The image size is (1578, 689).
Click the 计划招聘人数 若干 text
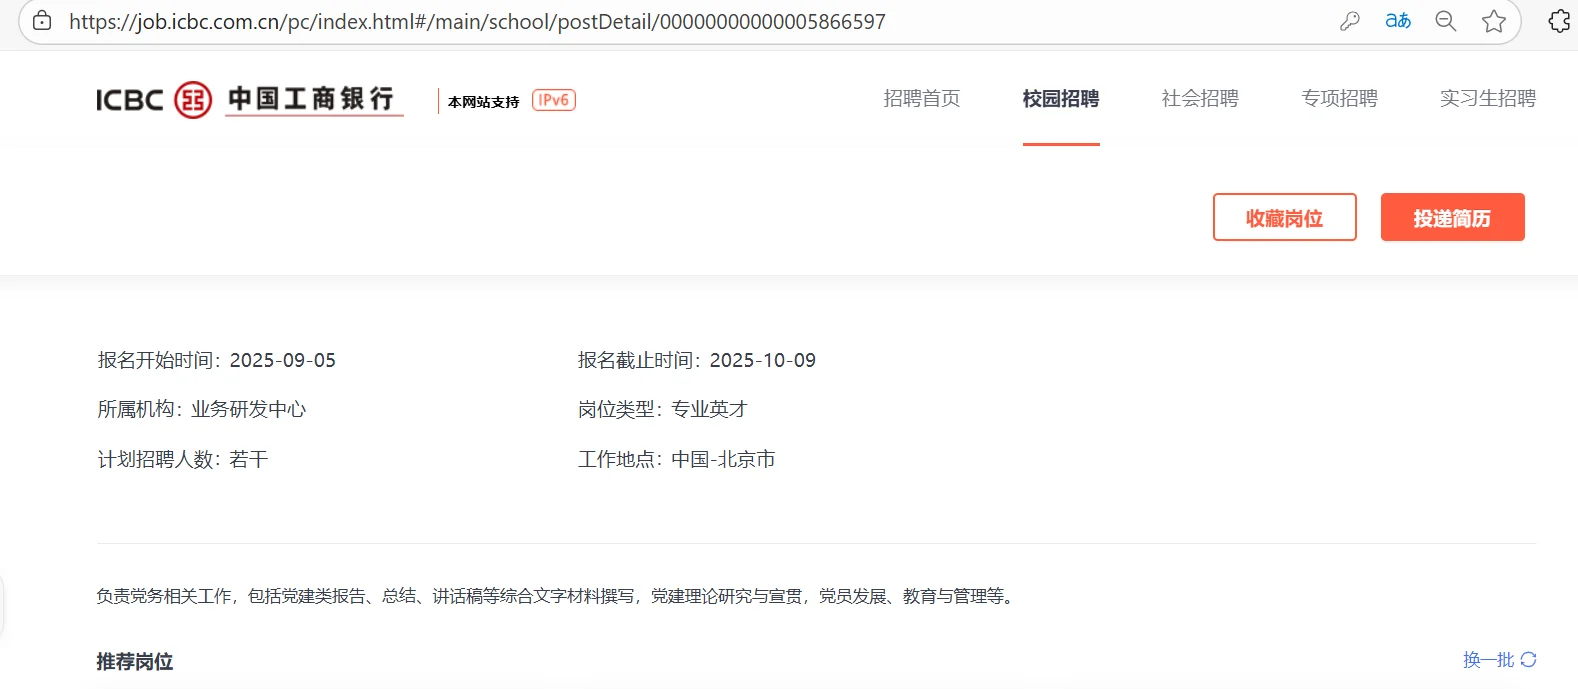pyautogui.click(x=183, y=459)
